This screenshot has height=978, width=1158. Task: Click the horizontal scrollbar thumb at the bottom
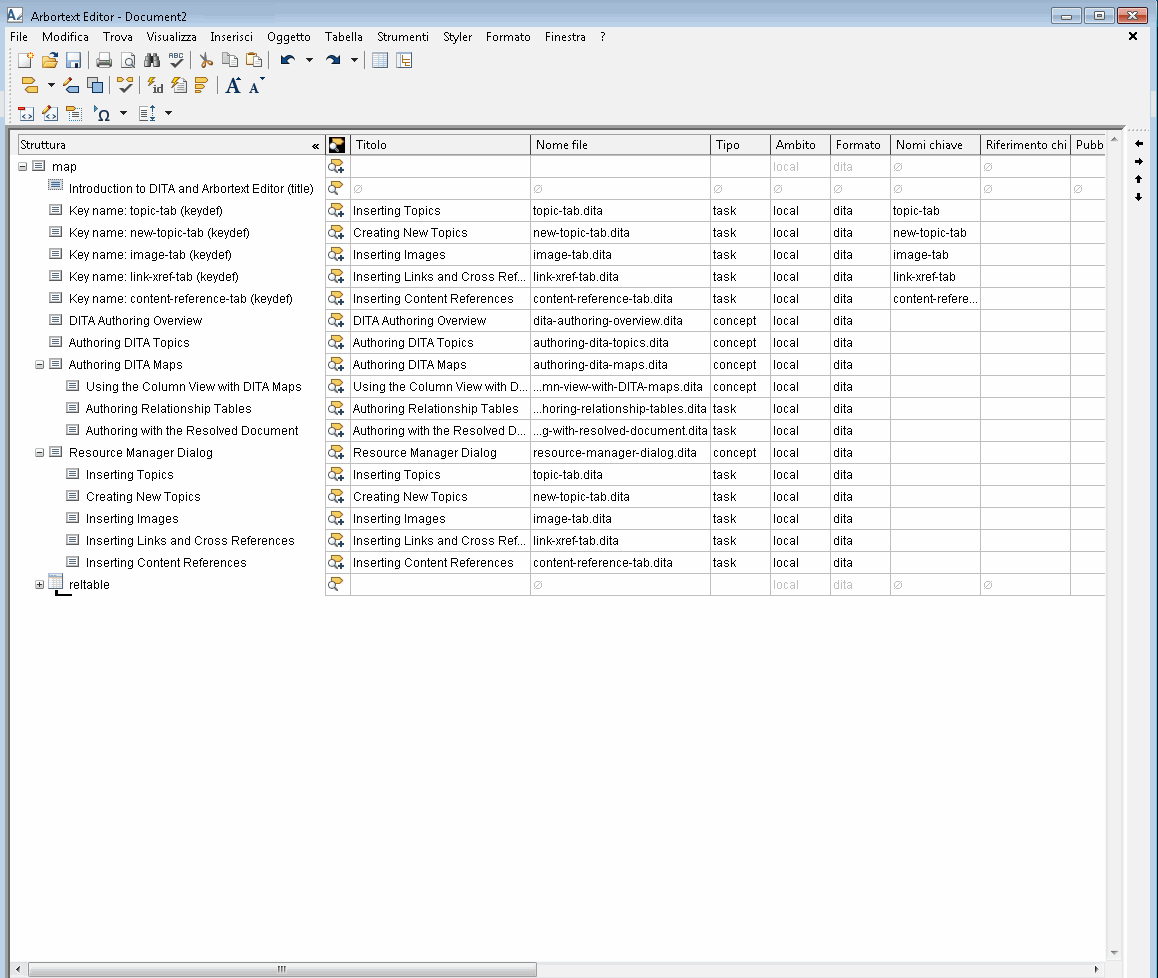(x=282, y=969)
